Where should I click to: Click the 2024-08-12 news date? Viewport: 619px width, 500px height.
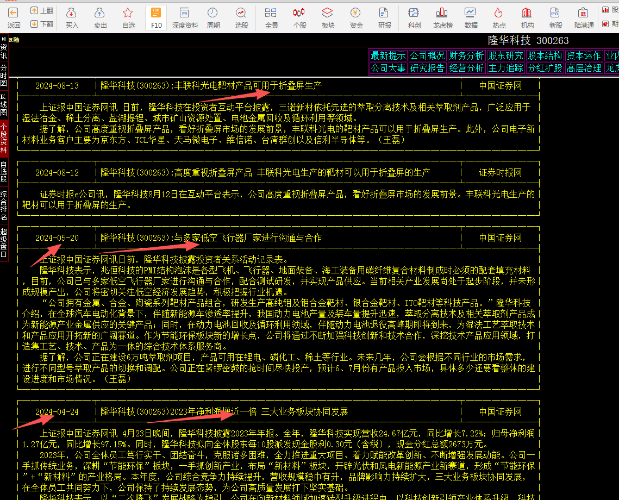57,172
